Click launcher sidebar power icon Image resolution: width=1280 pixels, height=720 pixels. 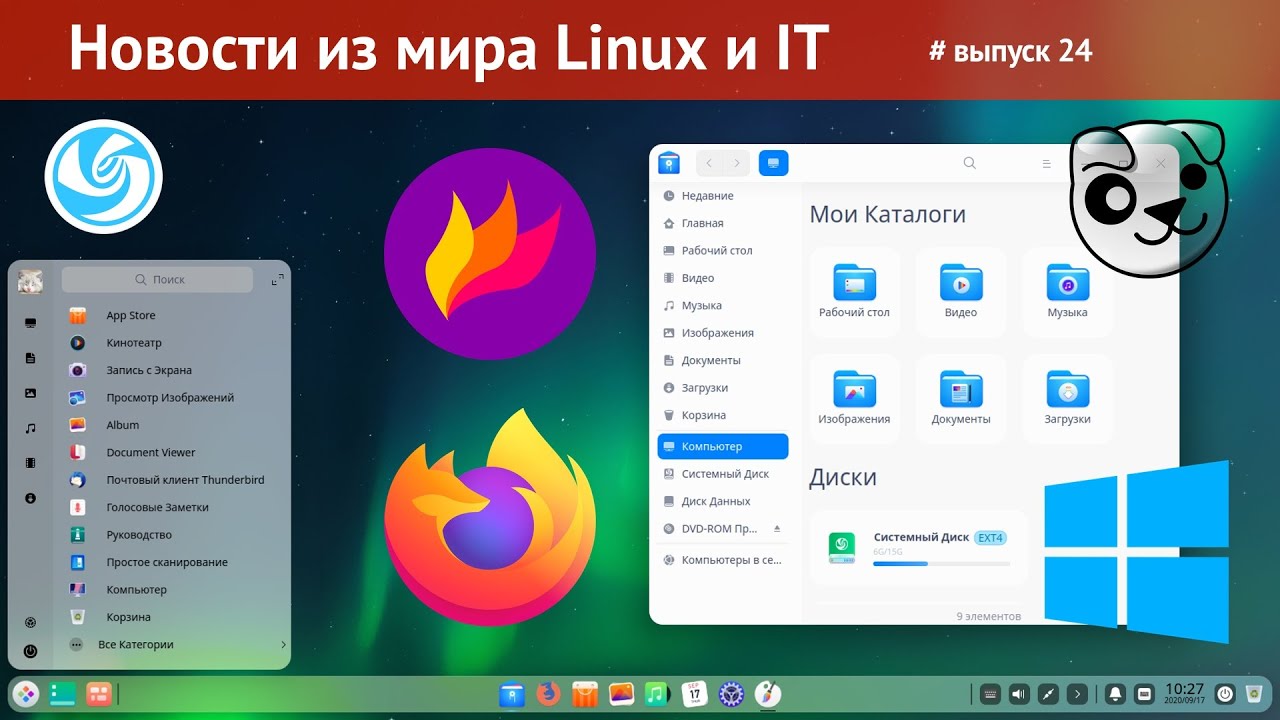pos(30,651)
